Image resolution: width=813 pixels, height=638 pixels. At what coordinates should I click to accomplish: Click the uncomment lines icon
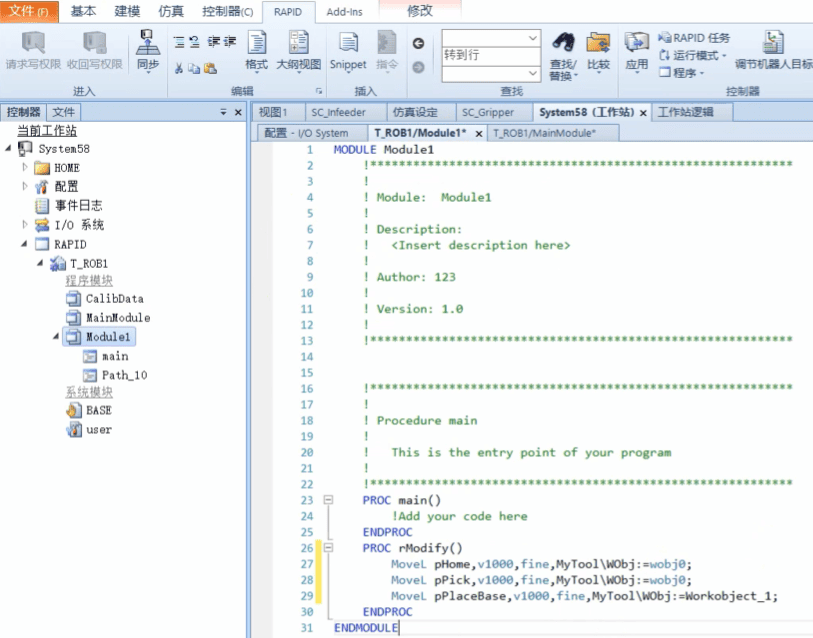point(194,42)
